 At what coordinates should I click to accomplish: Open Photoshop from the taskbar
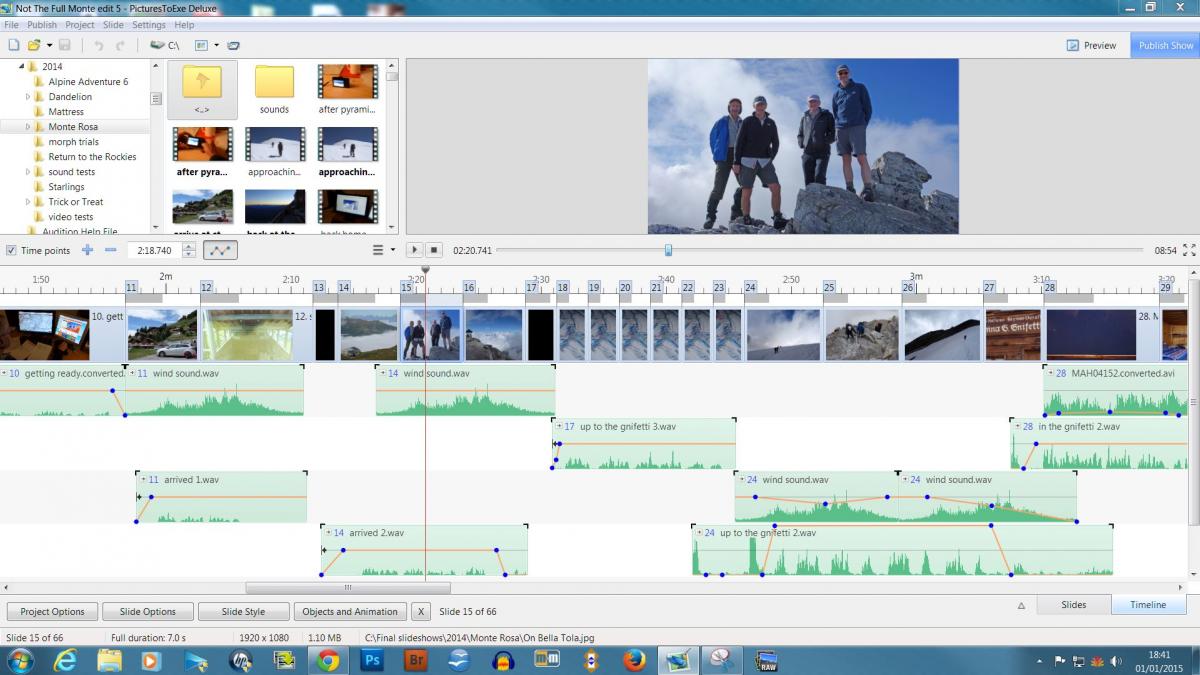[x=372, y=660]
